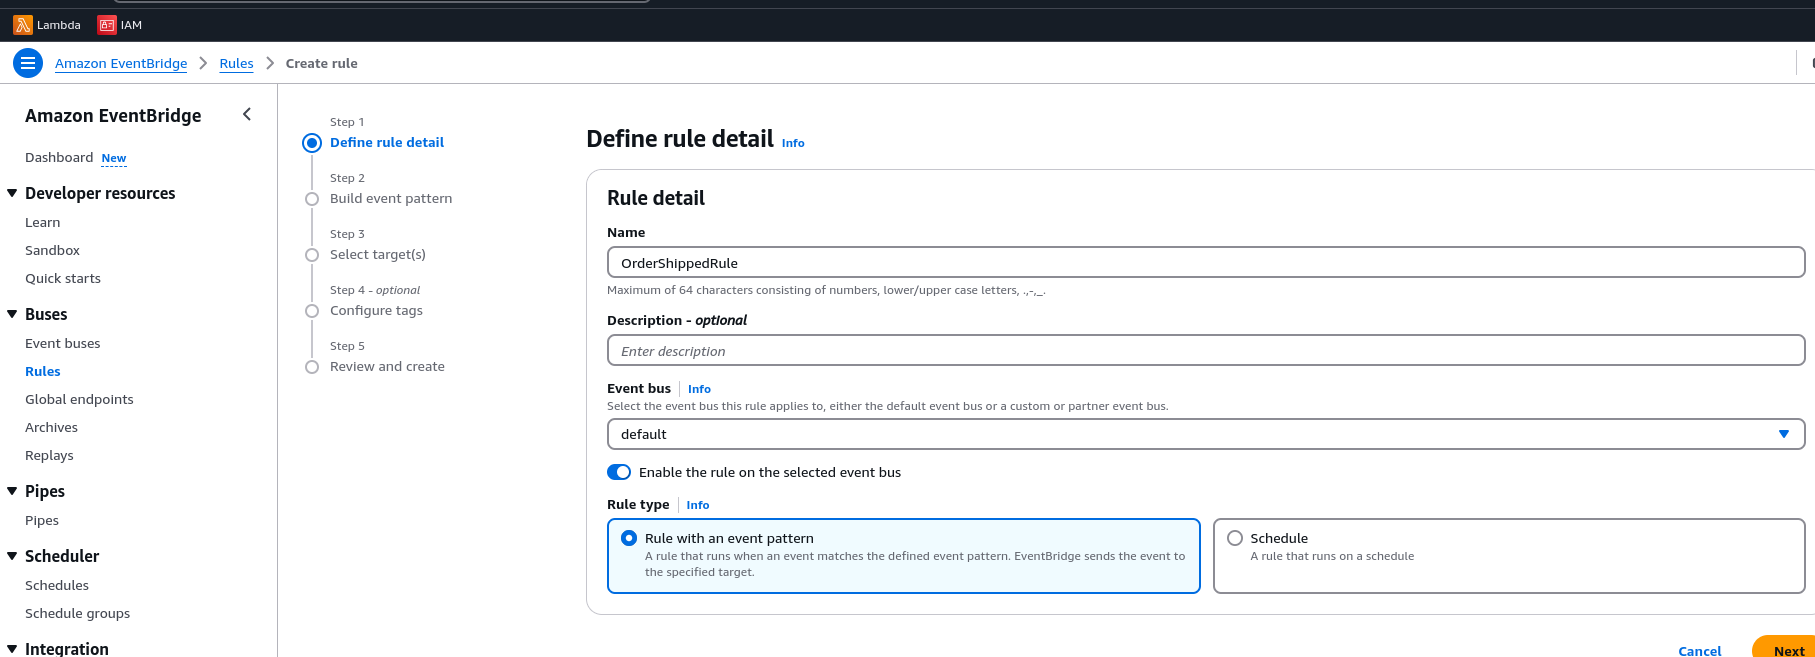The height and width of the screenshot is (657, 1815).
Task: Select Rule with an event pattern option
Action: 629,538
